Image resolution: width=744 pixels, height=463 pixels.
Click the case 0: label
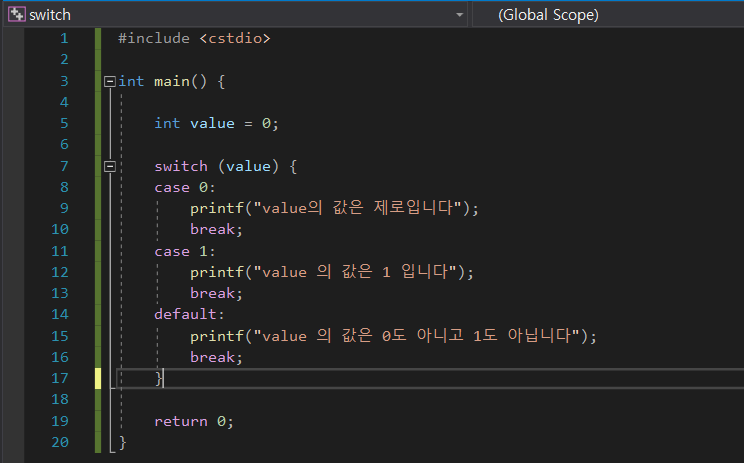tap(185, 188)
